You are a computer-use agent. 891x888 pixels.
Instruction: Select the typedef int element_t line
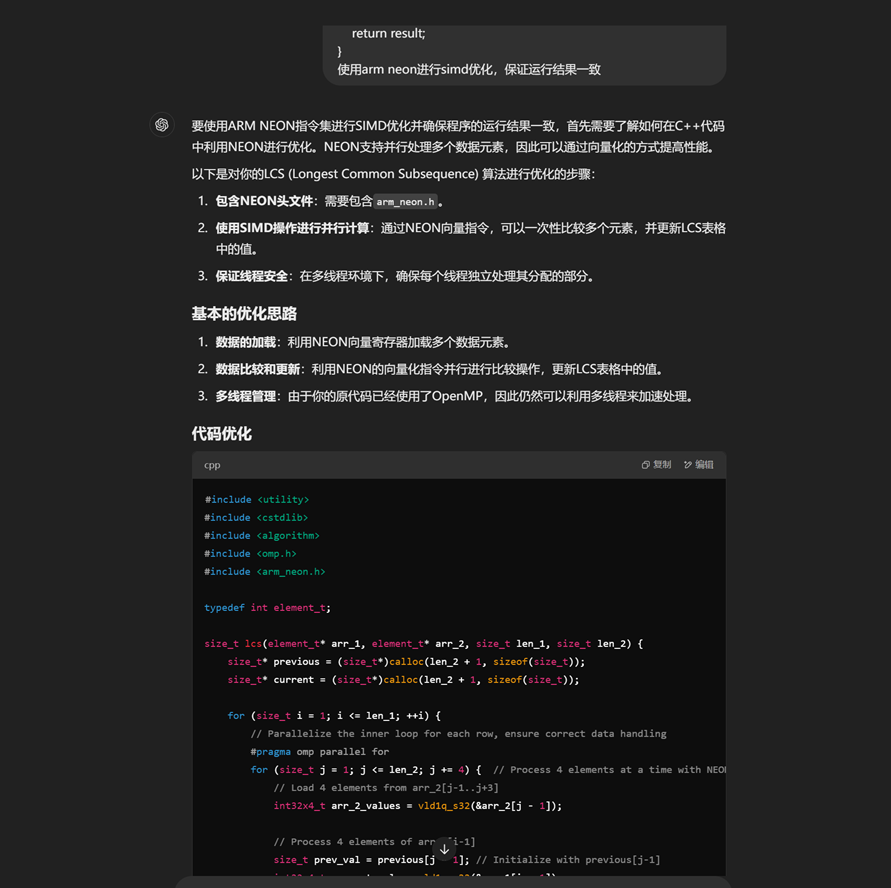[x=271, y=607]
